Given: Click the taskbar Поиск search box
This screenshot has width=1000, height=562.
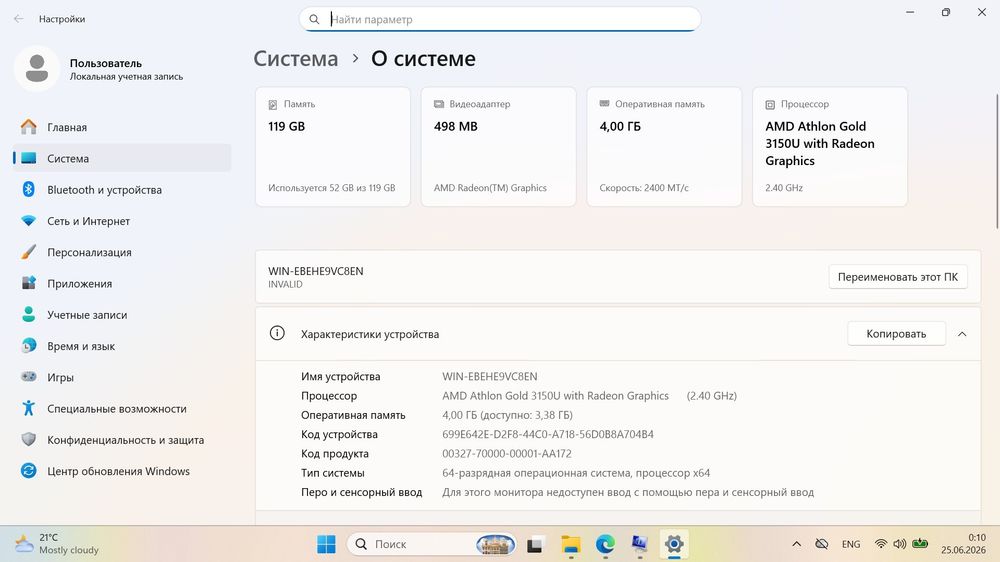Looking at the screenshot, I should pos(431,544).
